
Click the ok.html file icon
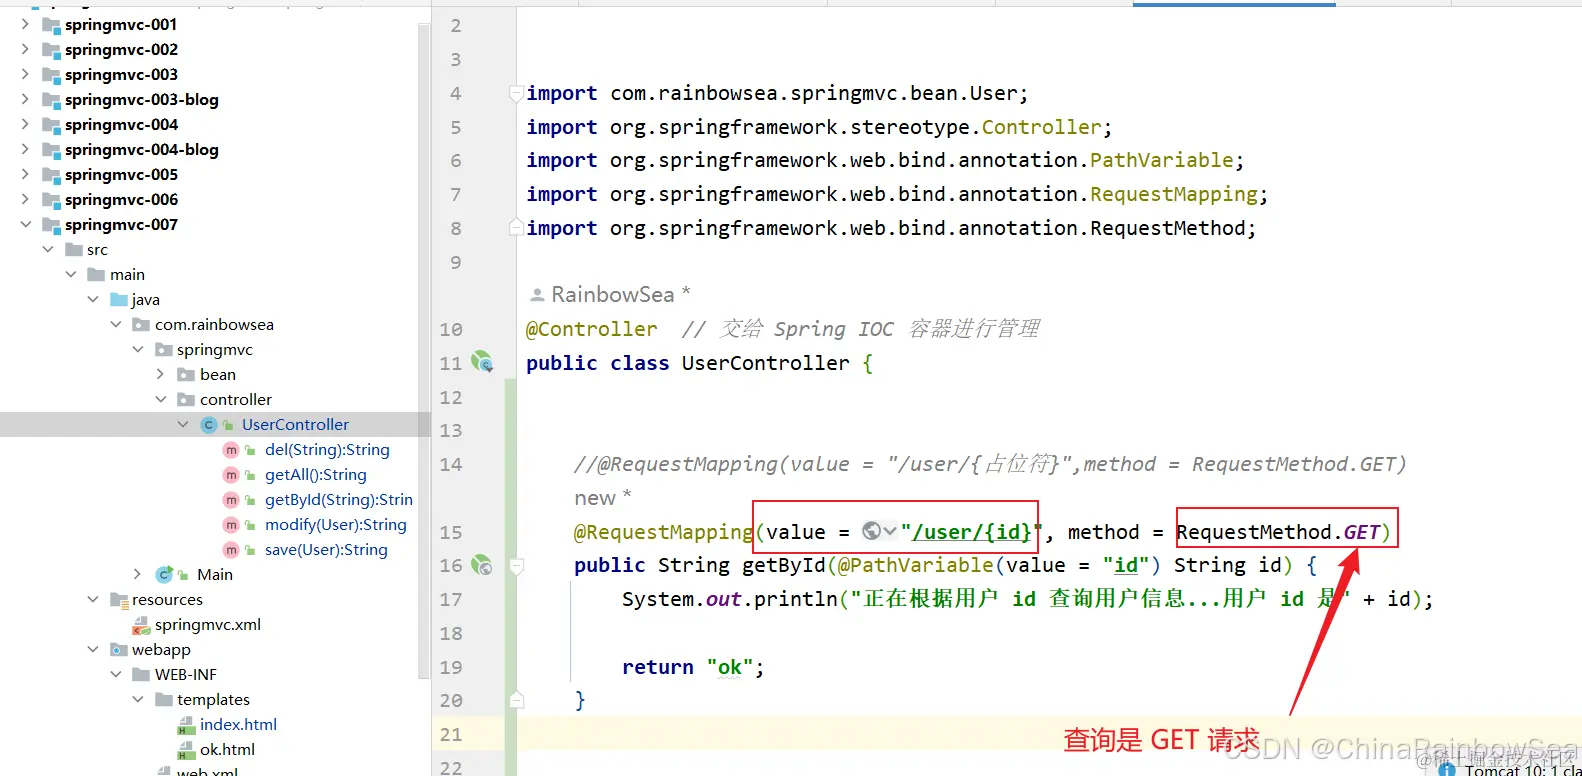186,750
